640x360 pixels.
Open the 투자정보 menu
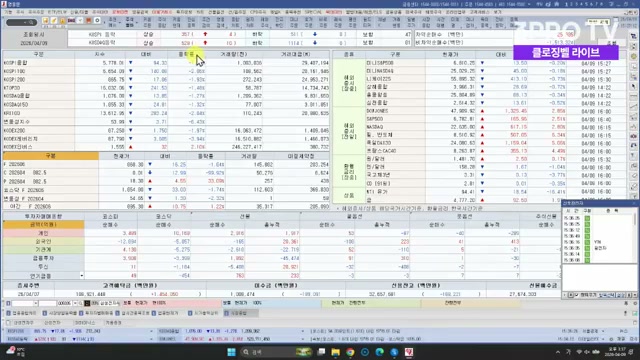(184, 12)
